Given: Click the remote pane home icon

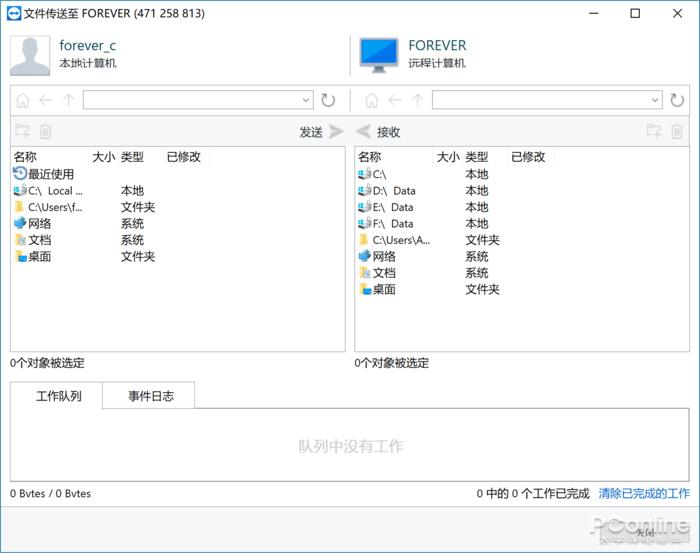Looking at the screenshot, I should tap(371, 100).
